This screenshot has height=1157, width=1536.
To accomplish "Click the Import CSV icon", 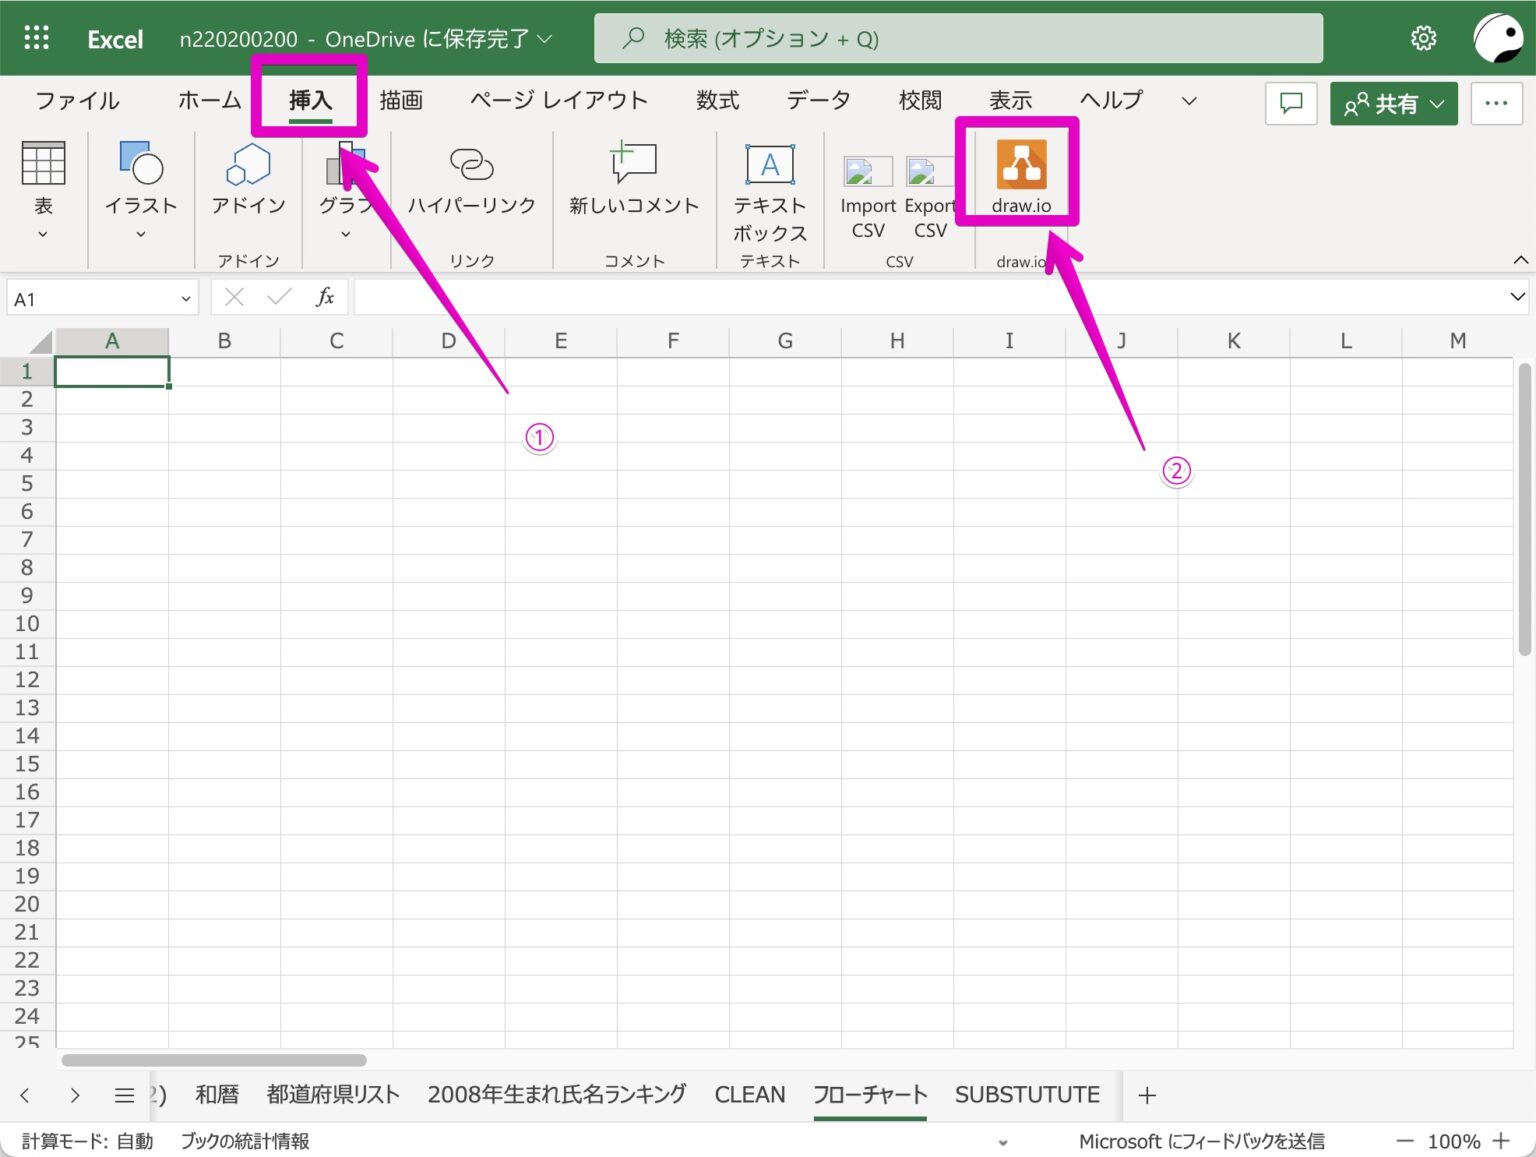I will click(x=865, y=170).
